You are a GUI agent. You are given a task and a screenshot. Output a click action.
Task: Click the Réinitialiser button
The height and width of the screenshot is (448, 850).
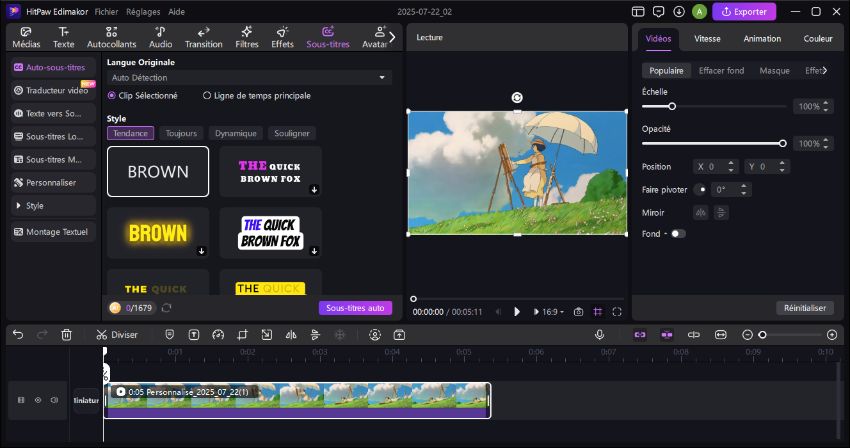(804, 308)
